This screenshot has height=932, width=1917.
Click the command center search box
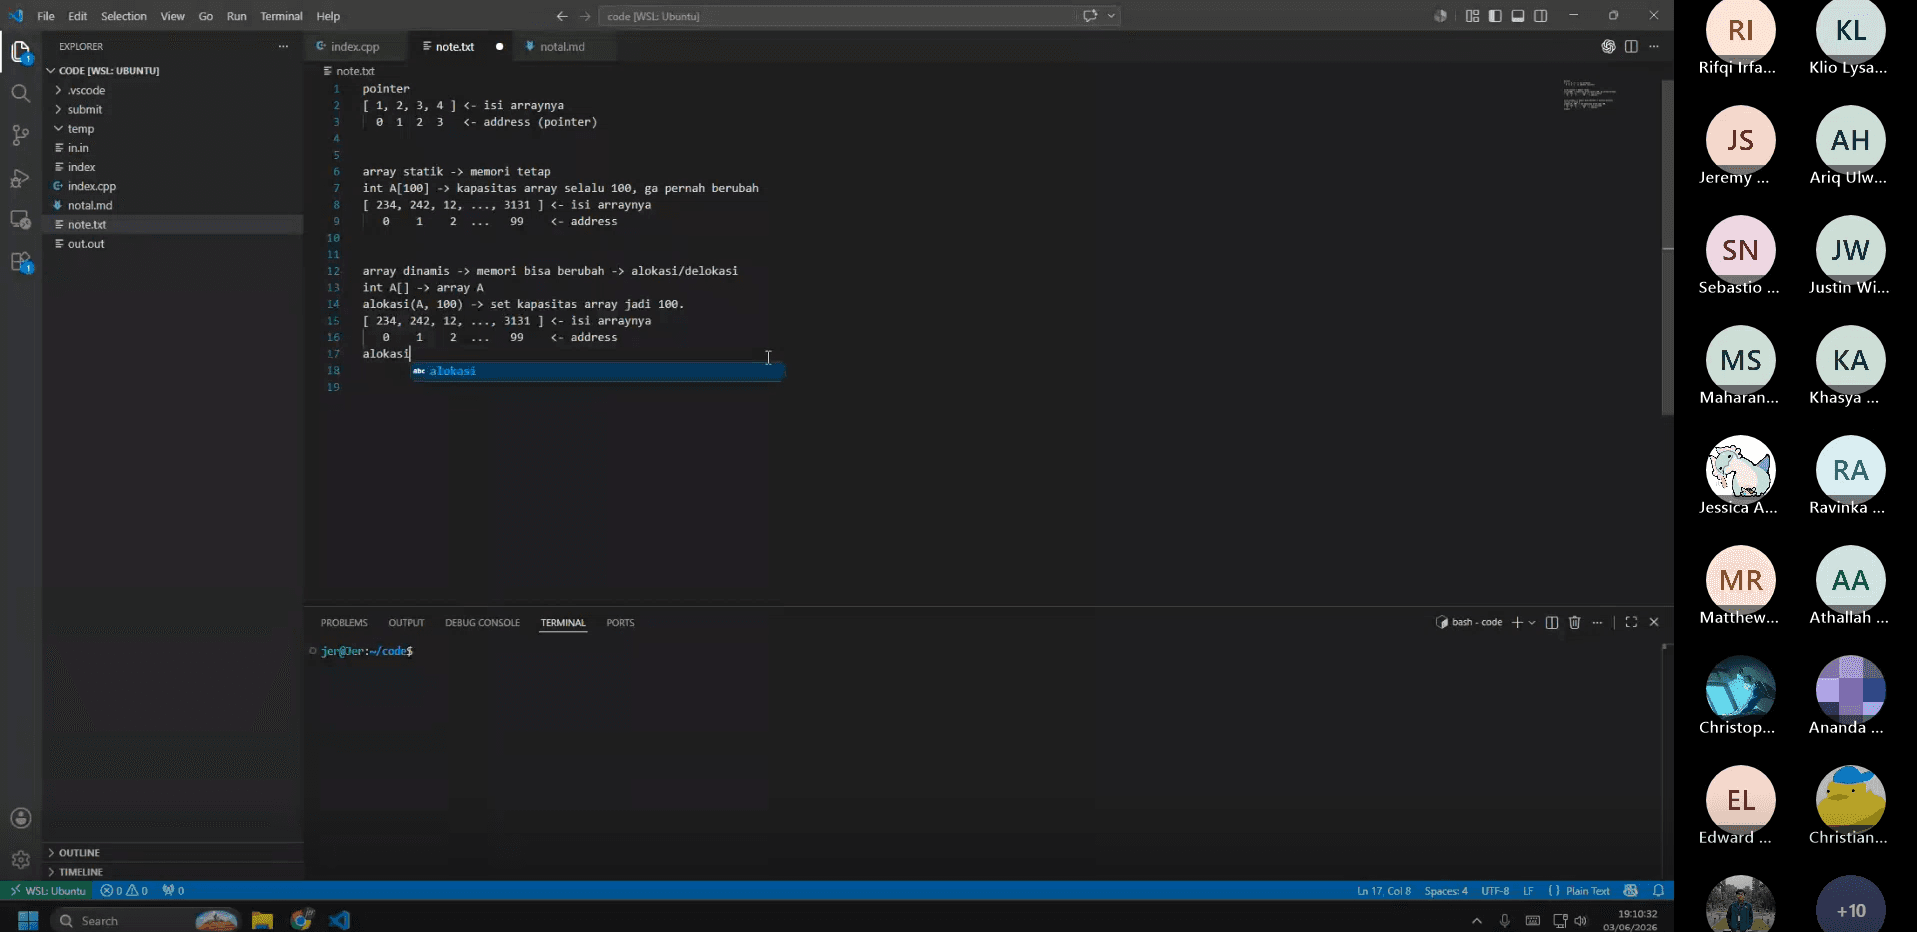pyautogui.click(x=838, y=16)
